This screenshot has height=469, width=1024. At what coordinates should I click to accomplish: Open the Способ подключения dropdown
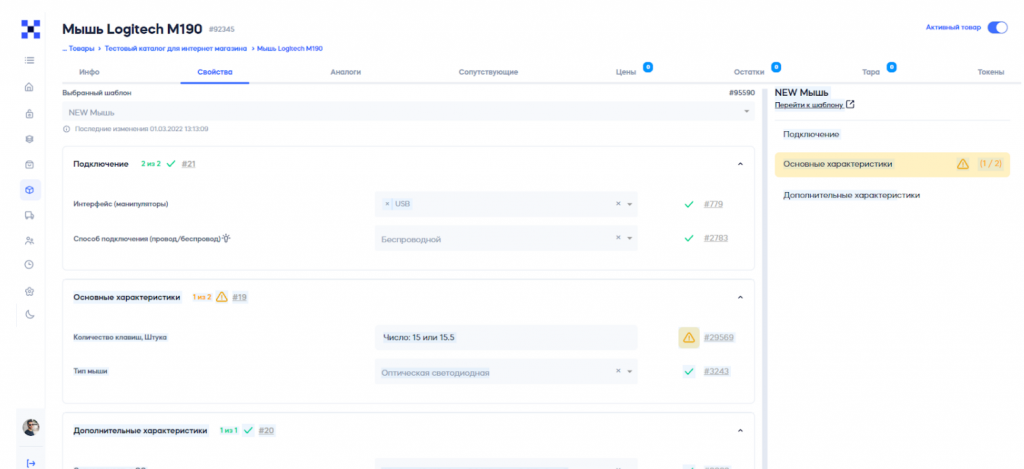pyautogui.click(x=630, y=239)
